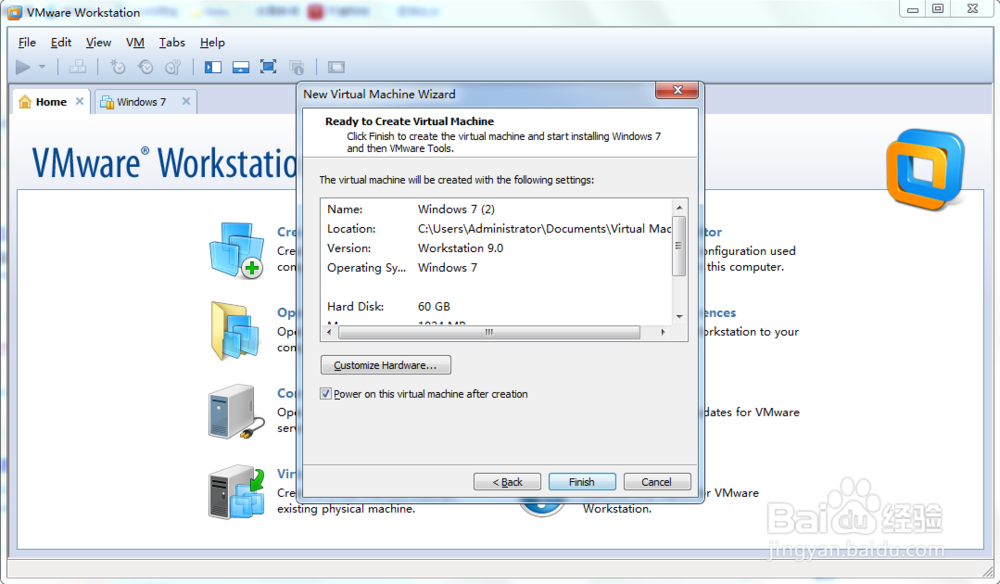
Task: Click the Finish button
Action: (x=581, y=481)
